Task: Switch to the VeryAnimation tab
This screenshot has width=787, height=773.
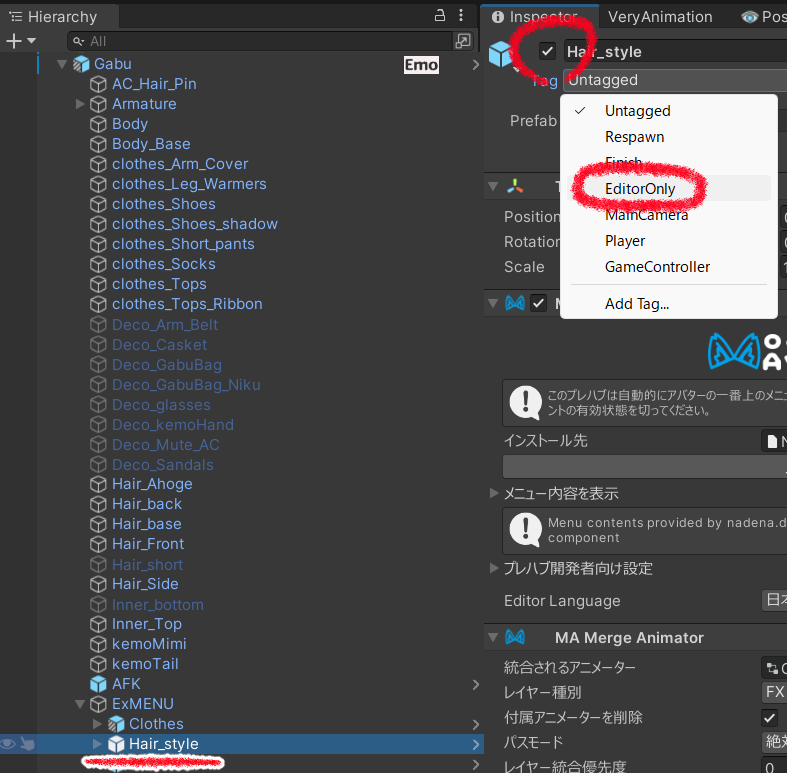Action: click(660, 17)
